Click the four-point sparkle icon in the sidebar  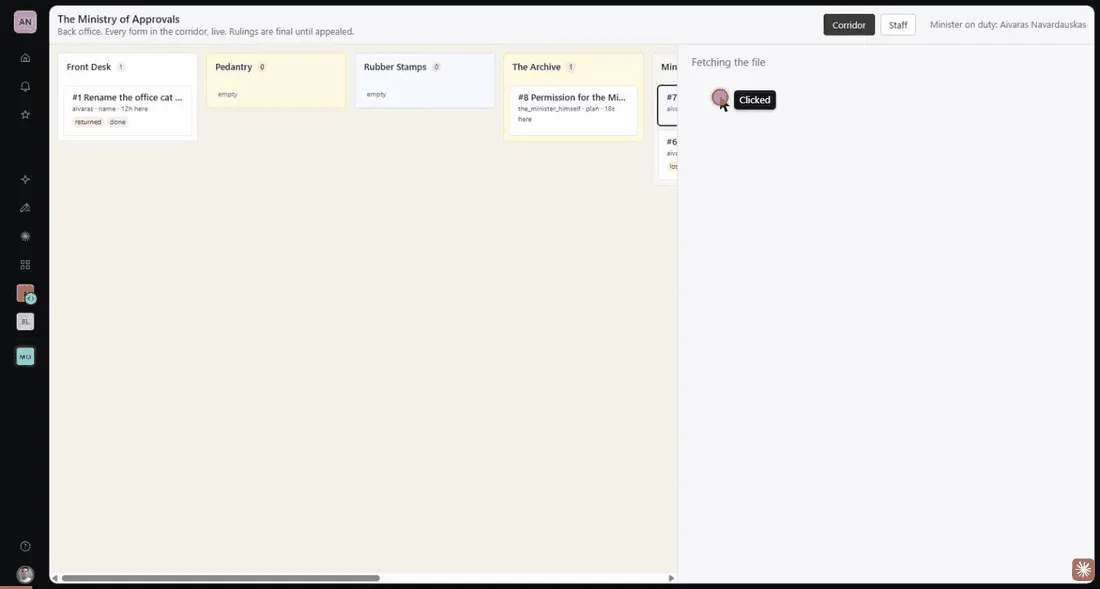pos(25,180)
